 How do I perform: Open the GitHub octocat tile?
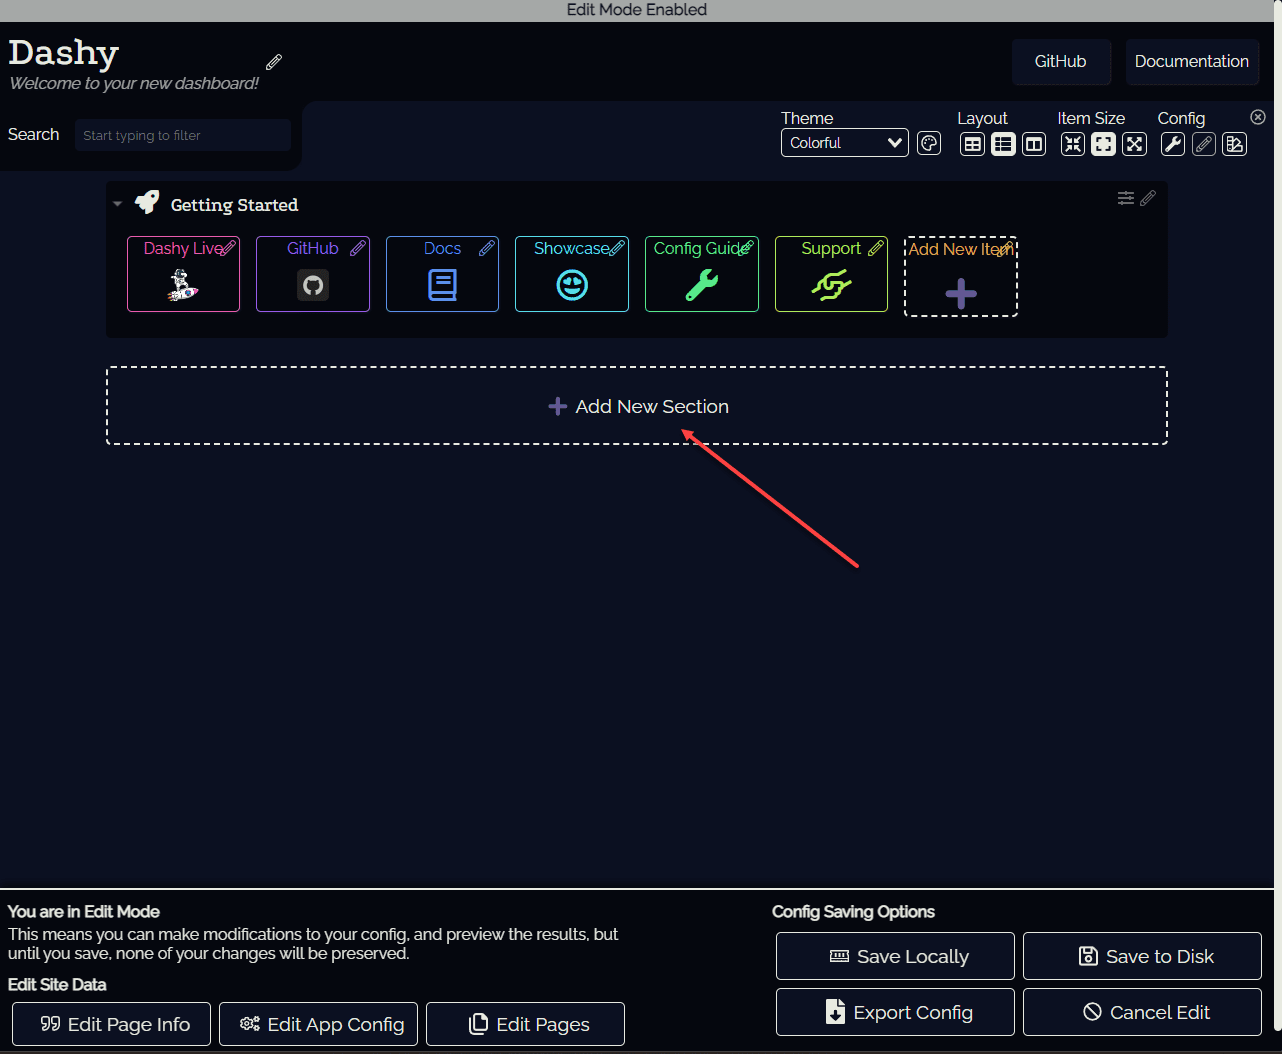pos(313,274)
